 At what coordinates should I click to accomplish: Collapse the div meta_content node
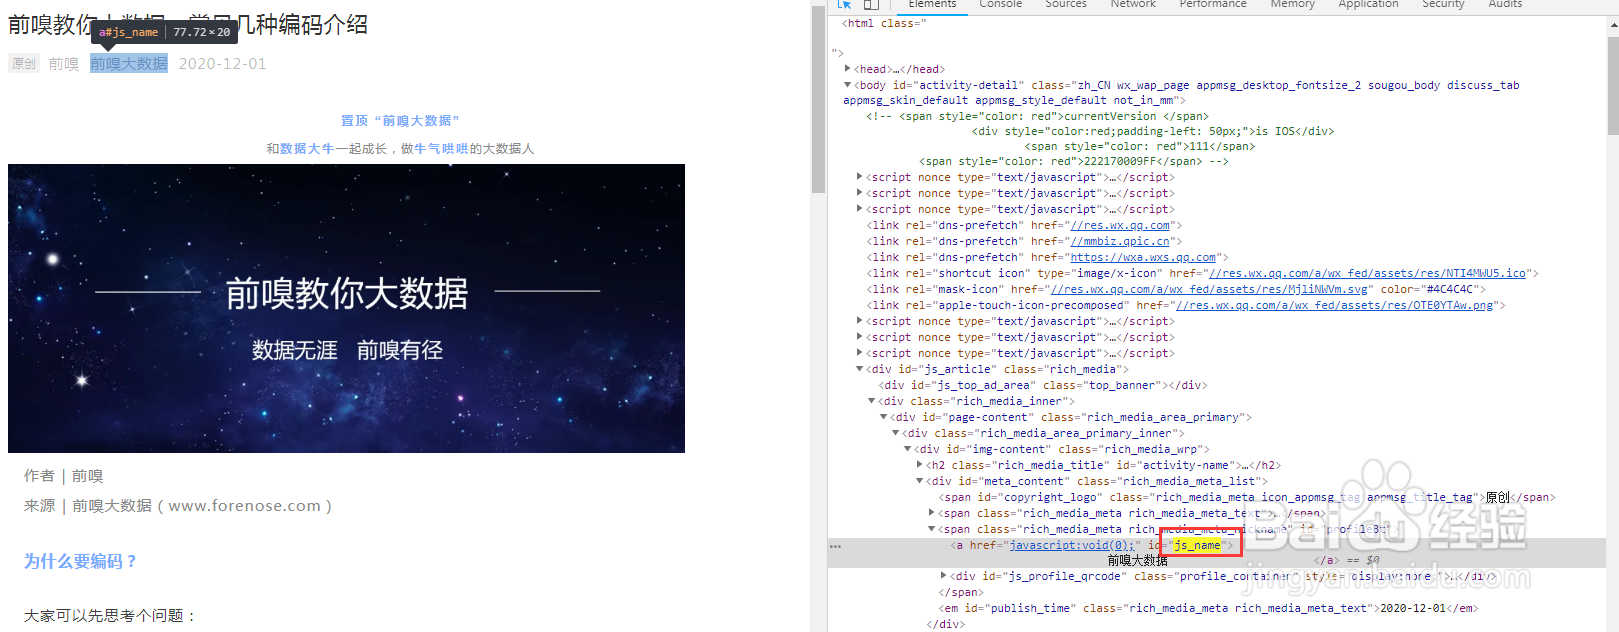[919, 481]
